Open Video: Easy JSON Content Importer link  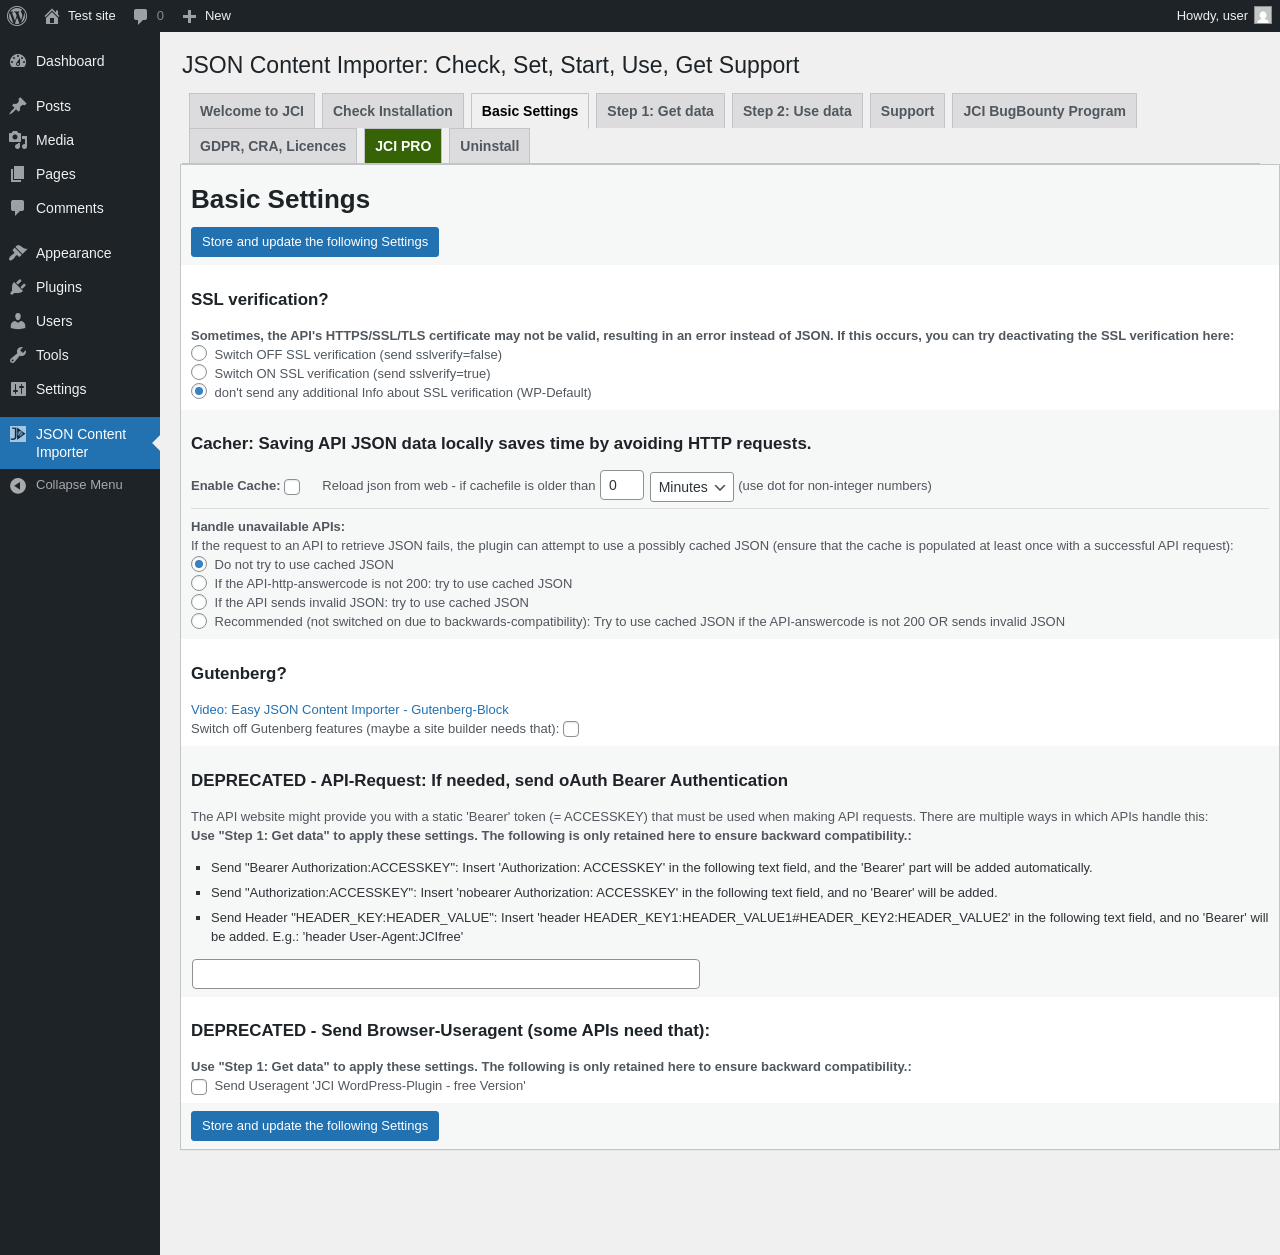(x=350, y=710)
